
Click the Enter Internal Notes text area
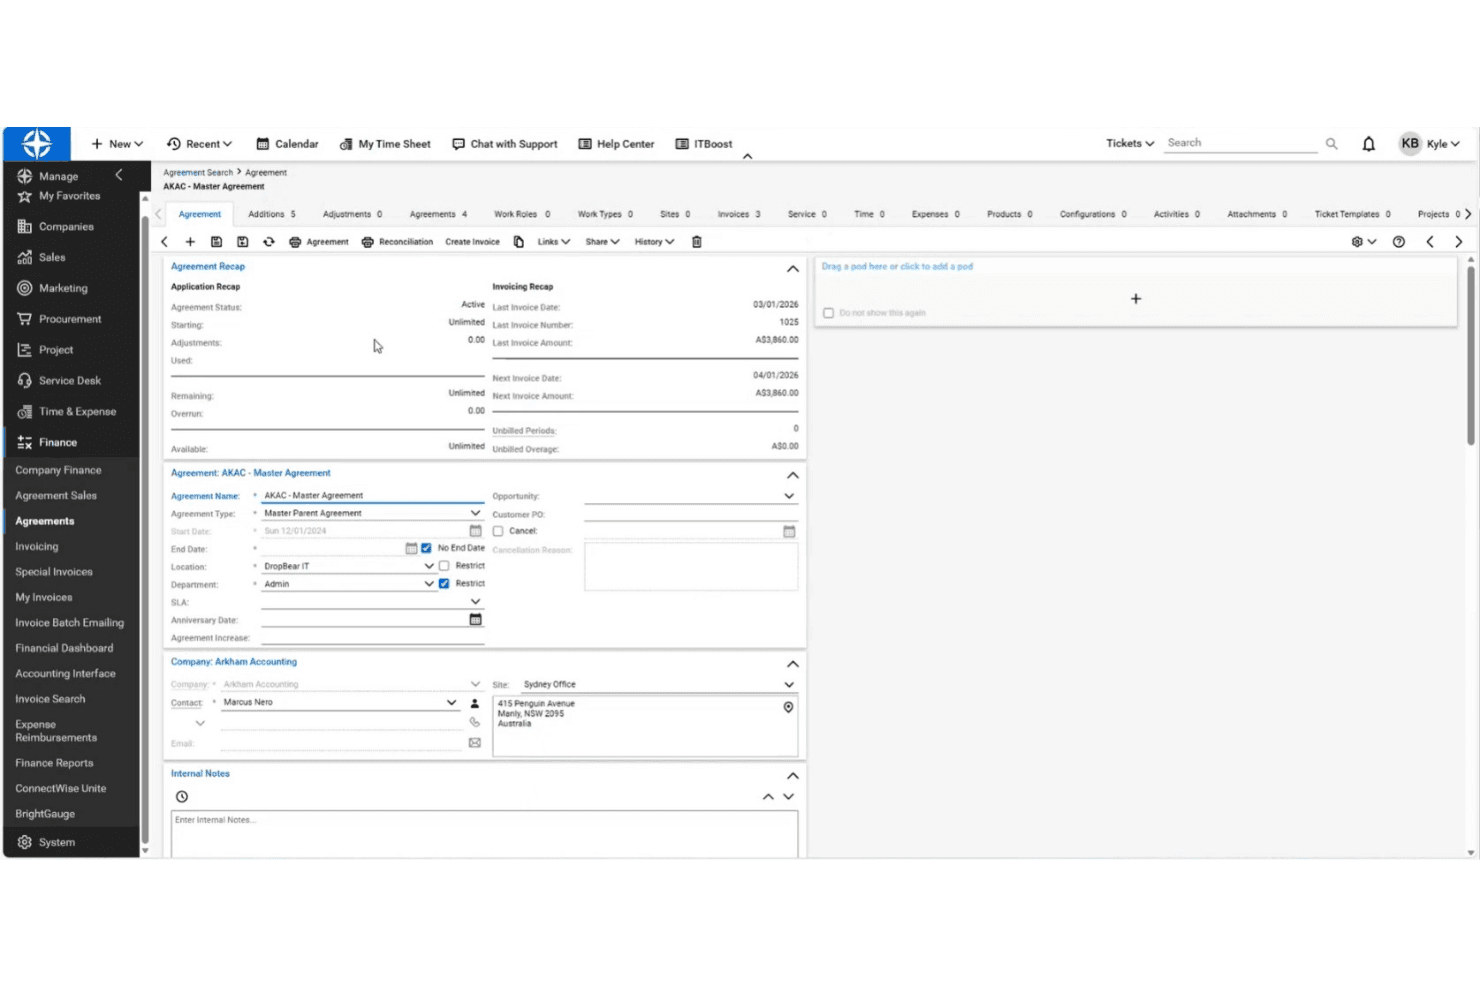484,833
